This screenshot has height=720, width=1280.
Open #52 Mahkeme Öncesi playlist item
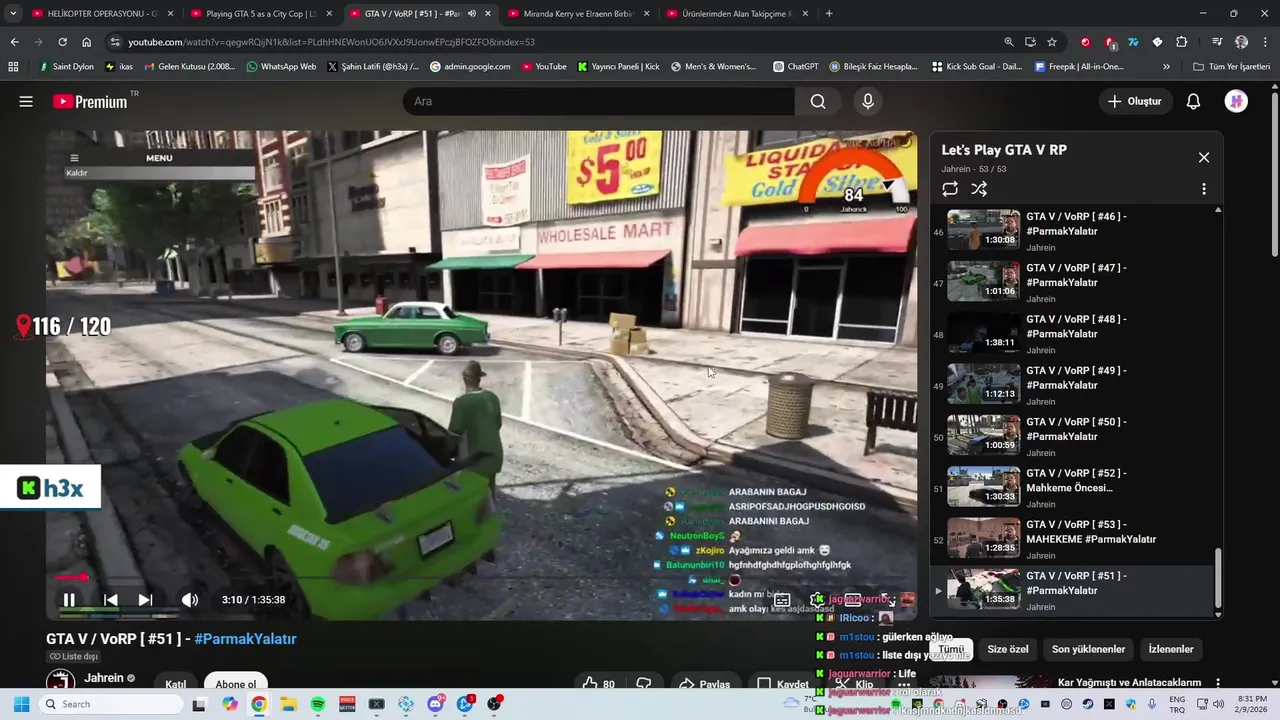[x=1075, y=488]
